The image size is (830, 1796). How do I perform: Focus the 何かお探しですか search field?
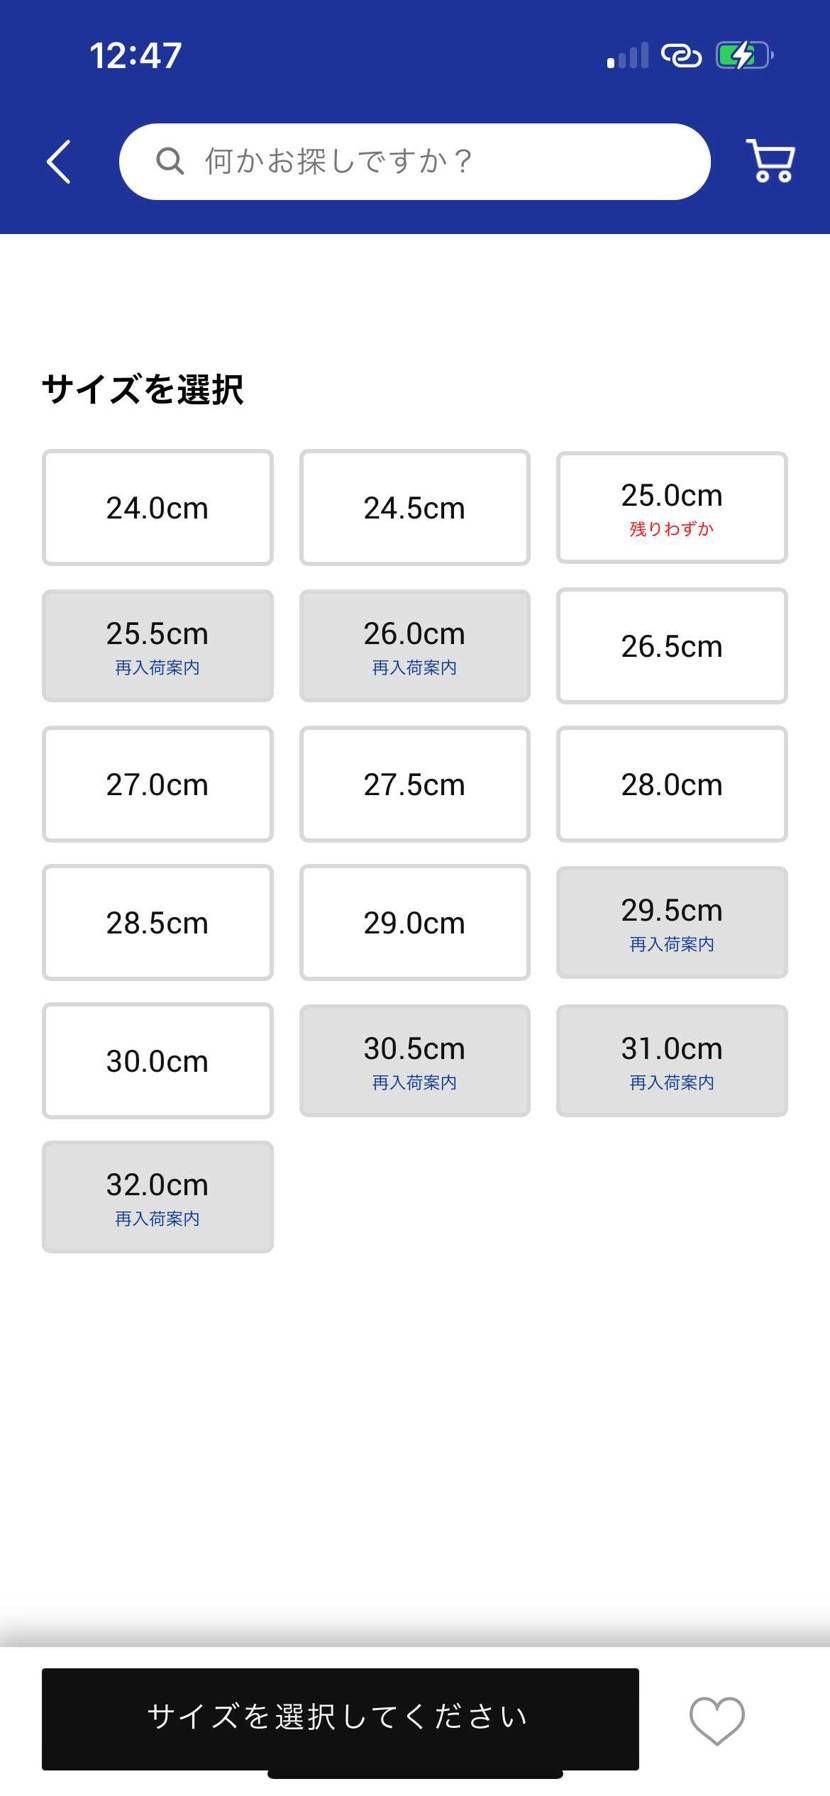415,161
